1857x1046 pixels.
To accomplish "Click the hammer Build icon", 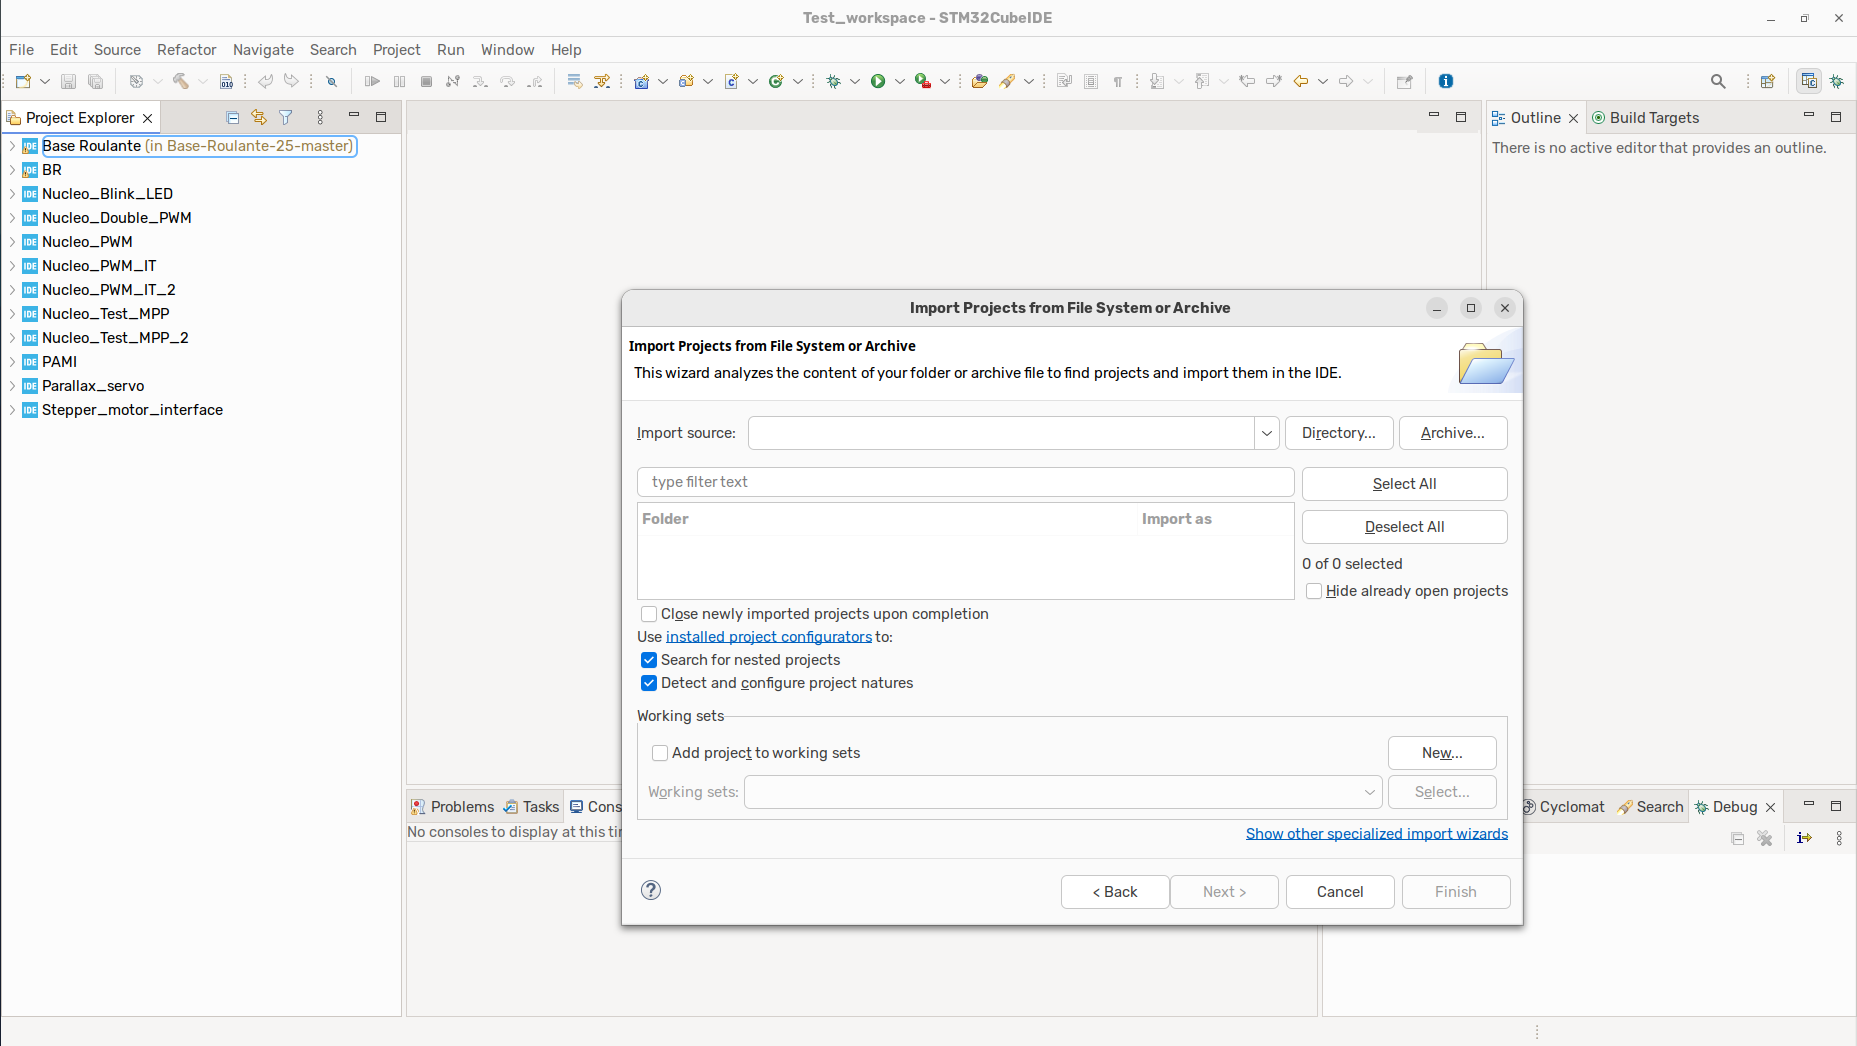I will [181, 81].
